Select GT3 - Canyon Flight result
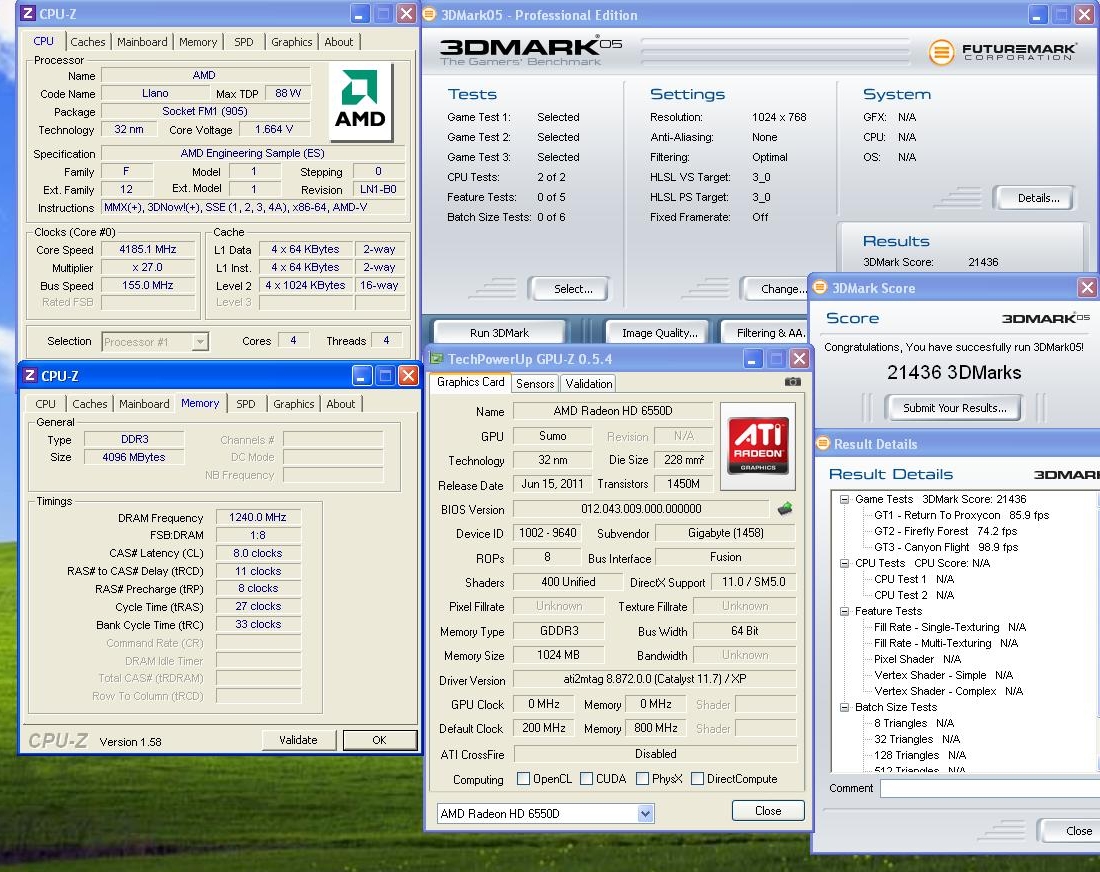The width and height of the screenshot is (1100, 872). tap(946, 547)
